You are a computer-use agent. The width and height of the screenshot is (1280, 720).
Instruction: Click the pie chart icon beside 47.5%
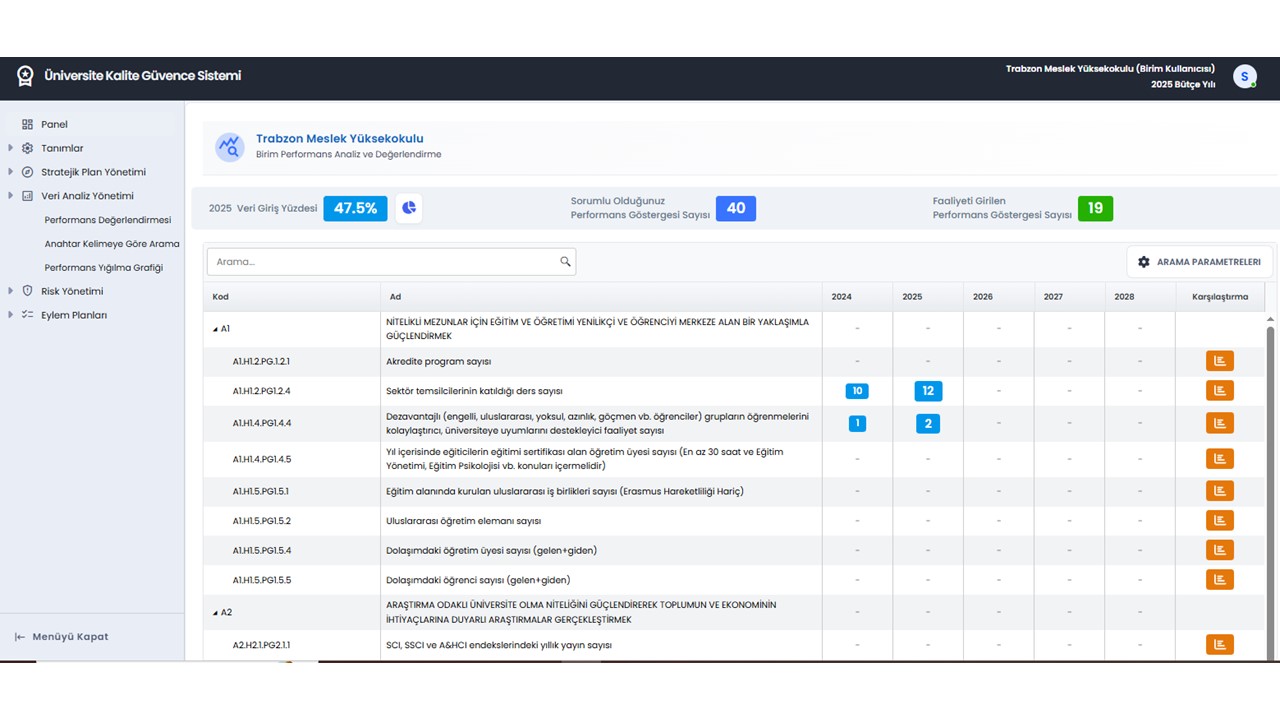click(x=409, y=208)
